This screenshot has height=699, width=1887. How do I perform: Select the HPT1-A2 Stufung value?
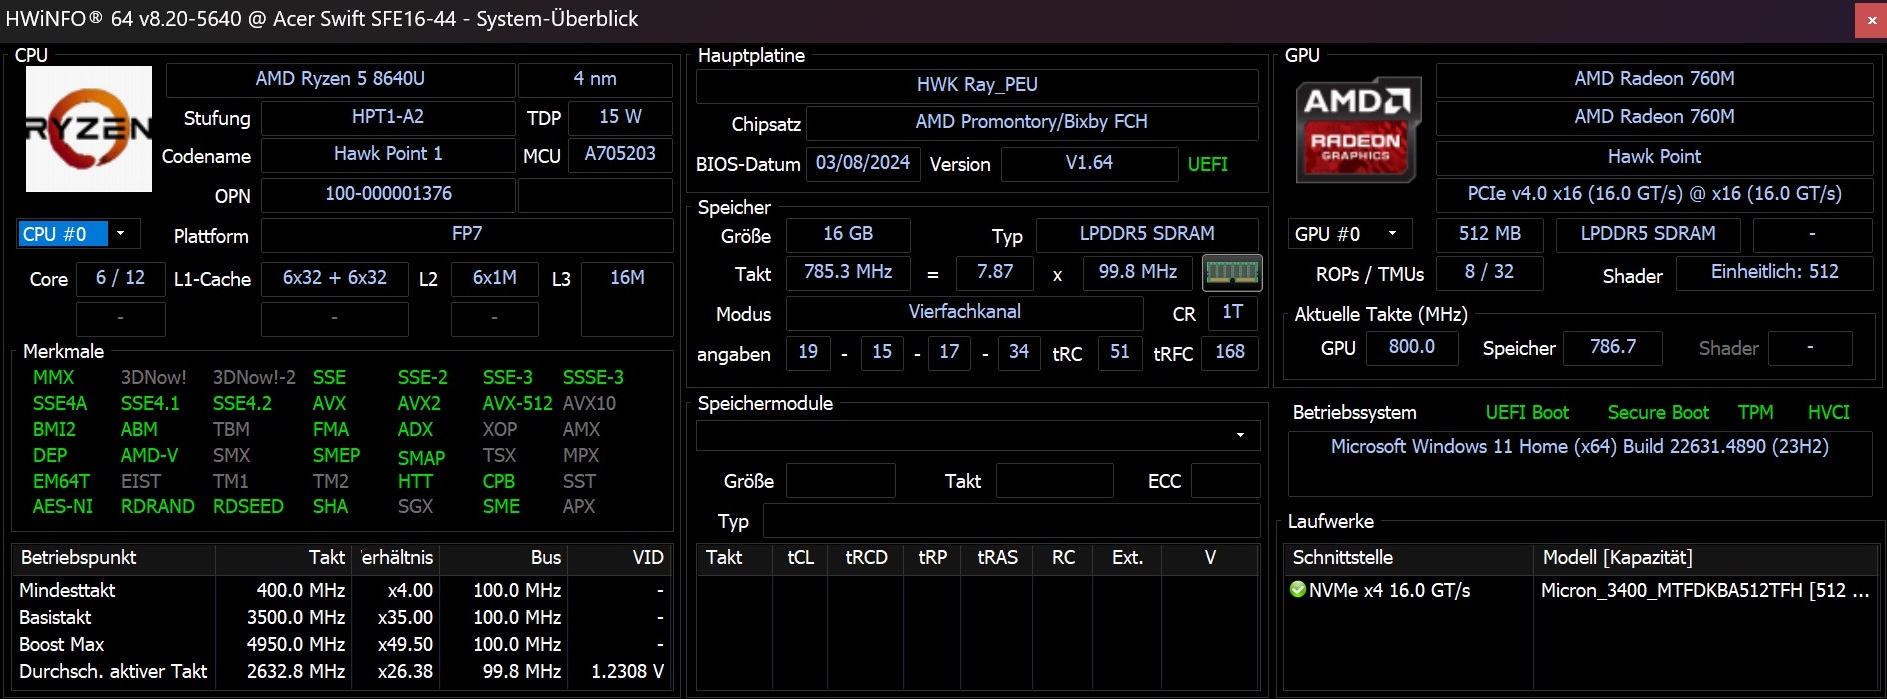(x=388, y=117)
